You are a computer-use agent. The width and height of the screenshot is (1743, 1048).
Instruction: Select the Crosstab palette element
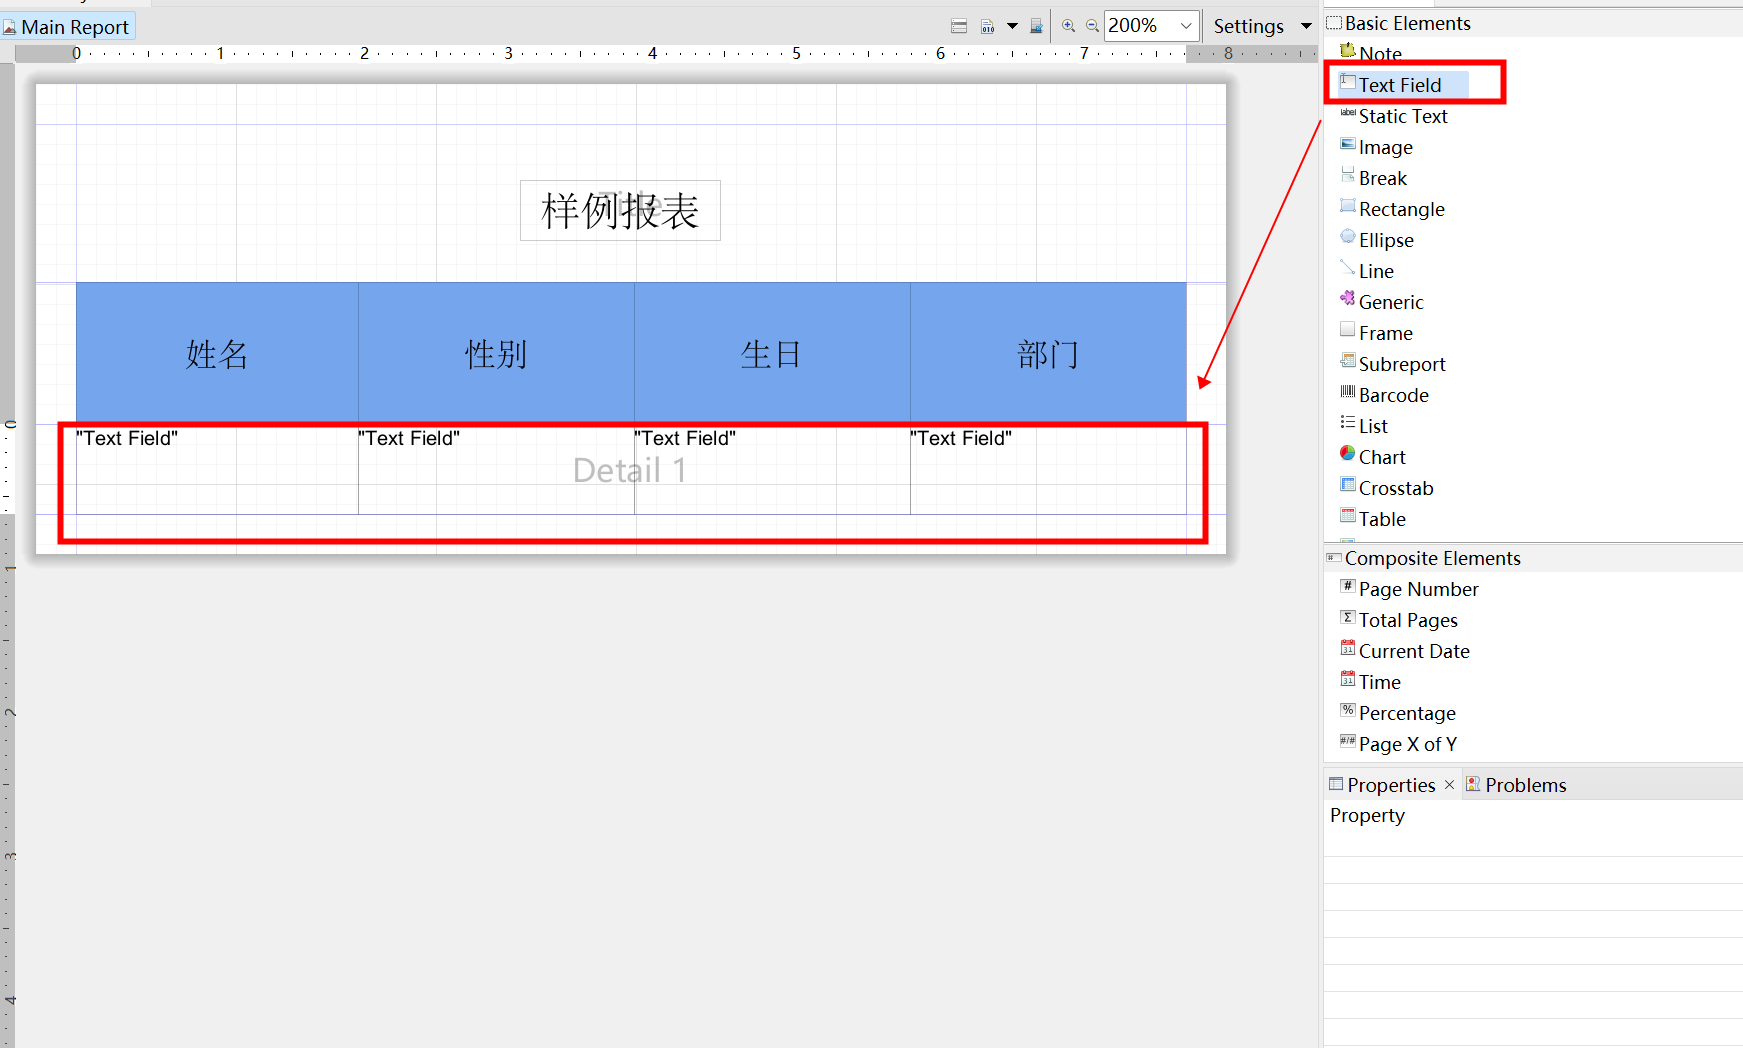pyautogui.click(x=1395, y=488)
